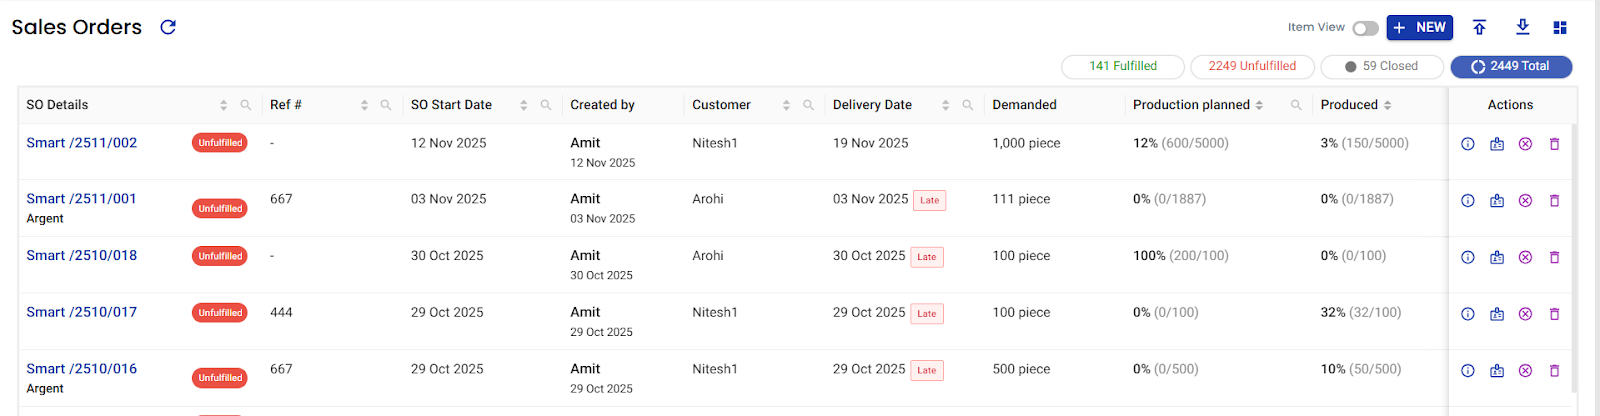Delete order Smart /2511/001
1600x416 pixels.
point(1554,201)
